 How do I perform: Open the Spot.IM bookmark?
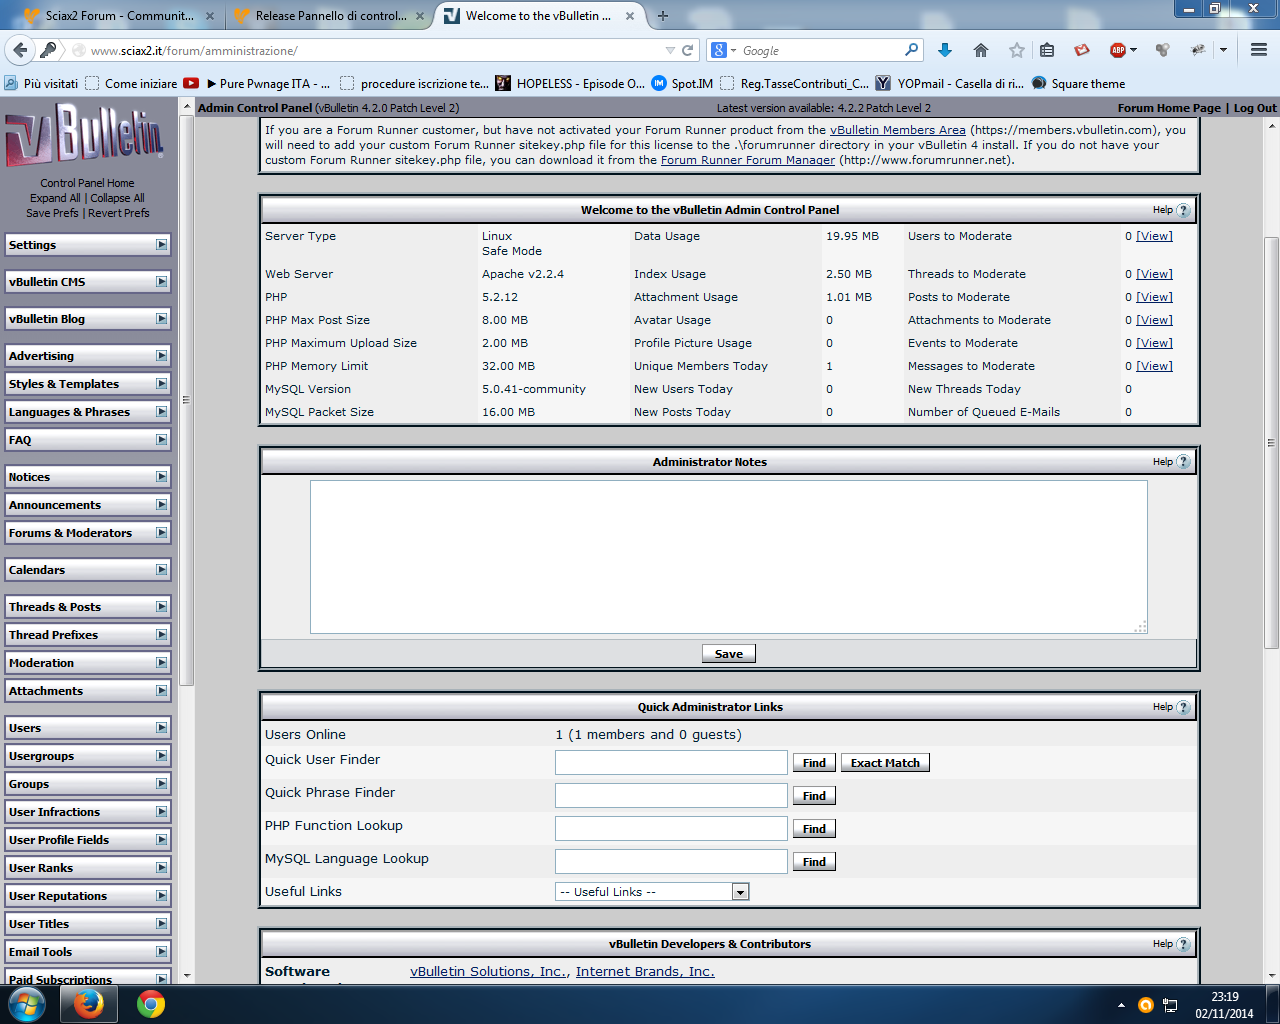point(682,84)
